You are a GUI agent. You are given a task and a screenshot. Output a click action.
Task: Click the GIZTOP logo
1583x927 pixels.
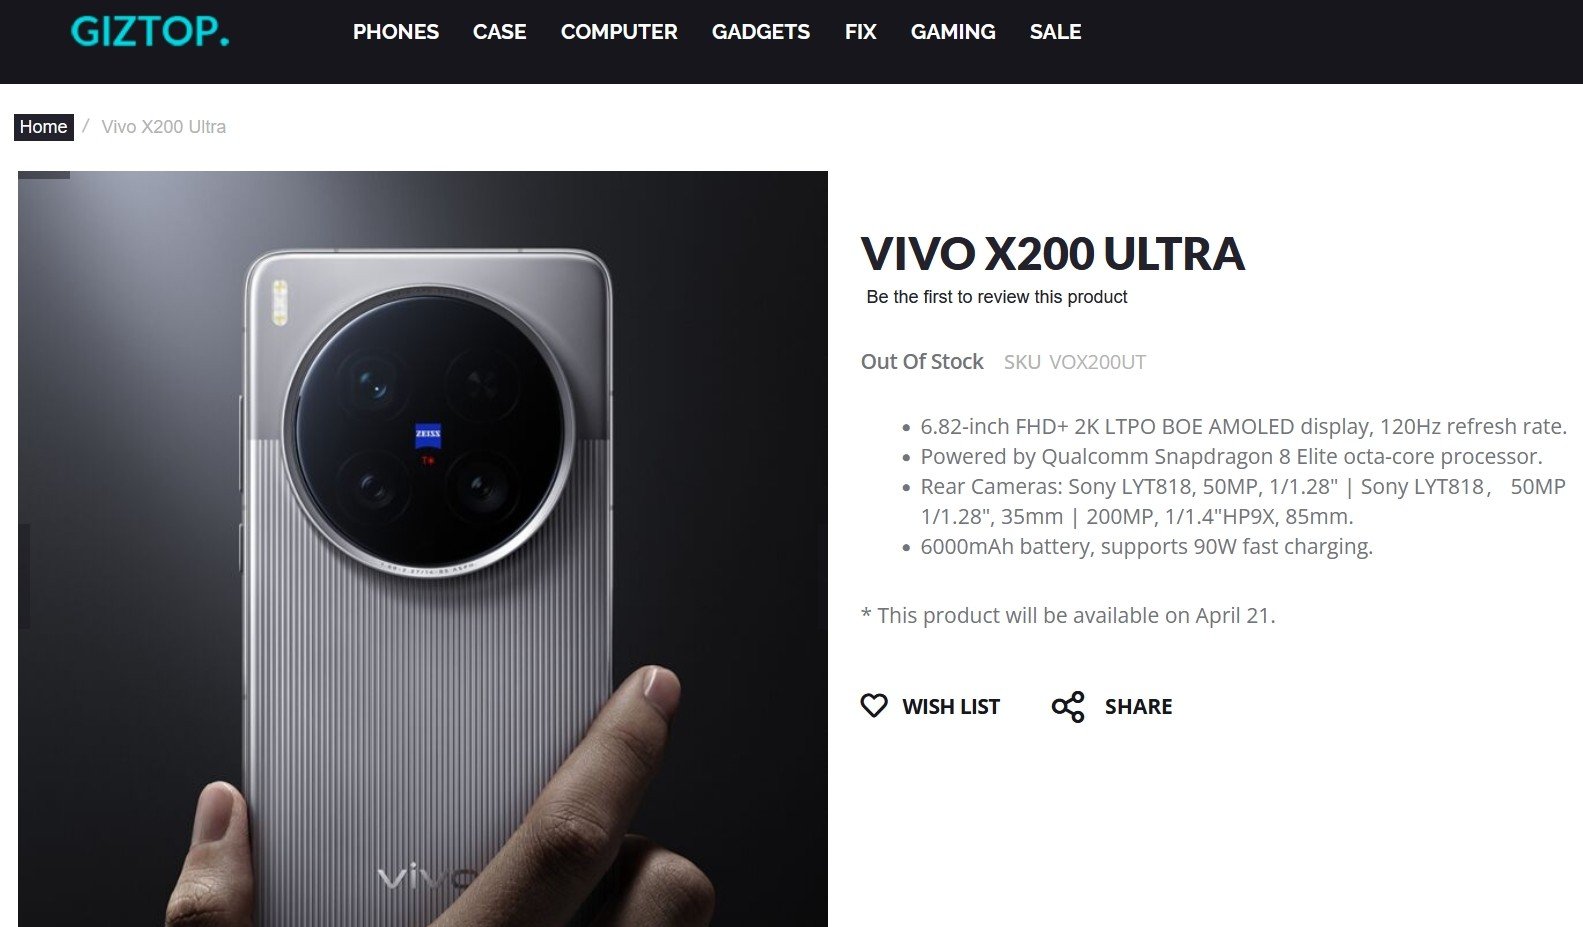[x=150, y=31]
